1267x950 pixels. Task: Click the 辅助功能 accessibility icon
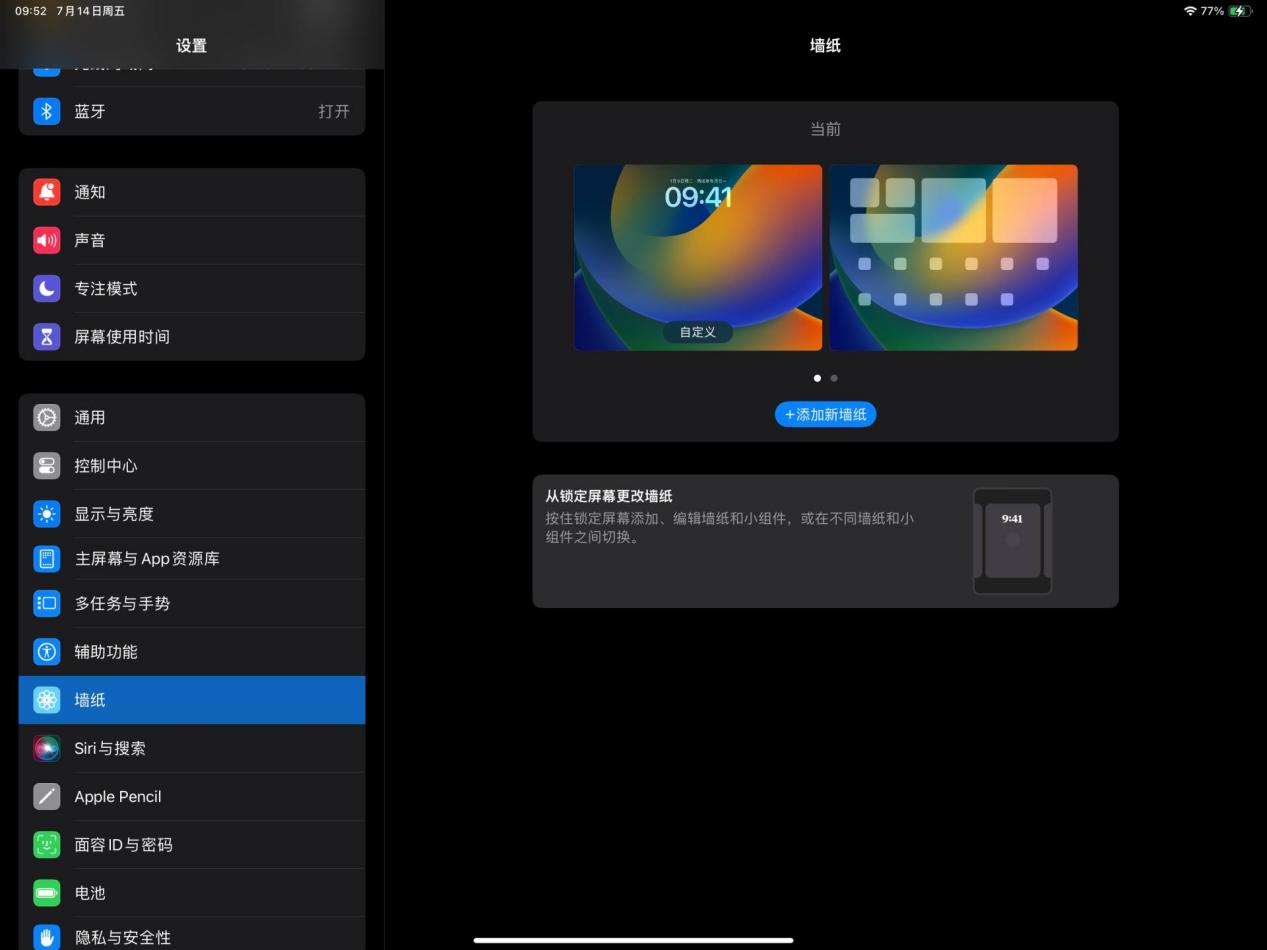coord(47,651)
